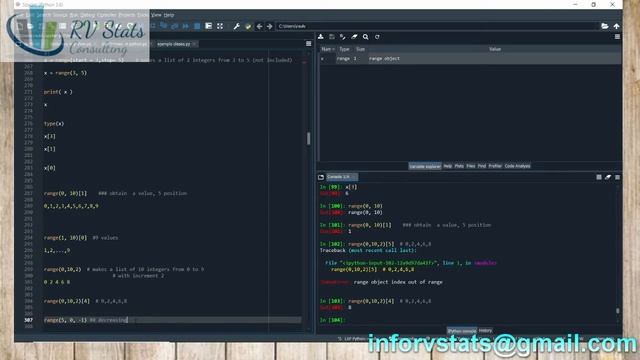Stop debugging blue square icon

197,26
